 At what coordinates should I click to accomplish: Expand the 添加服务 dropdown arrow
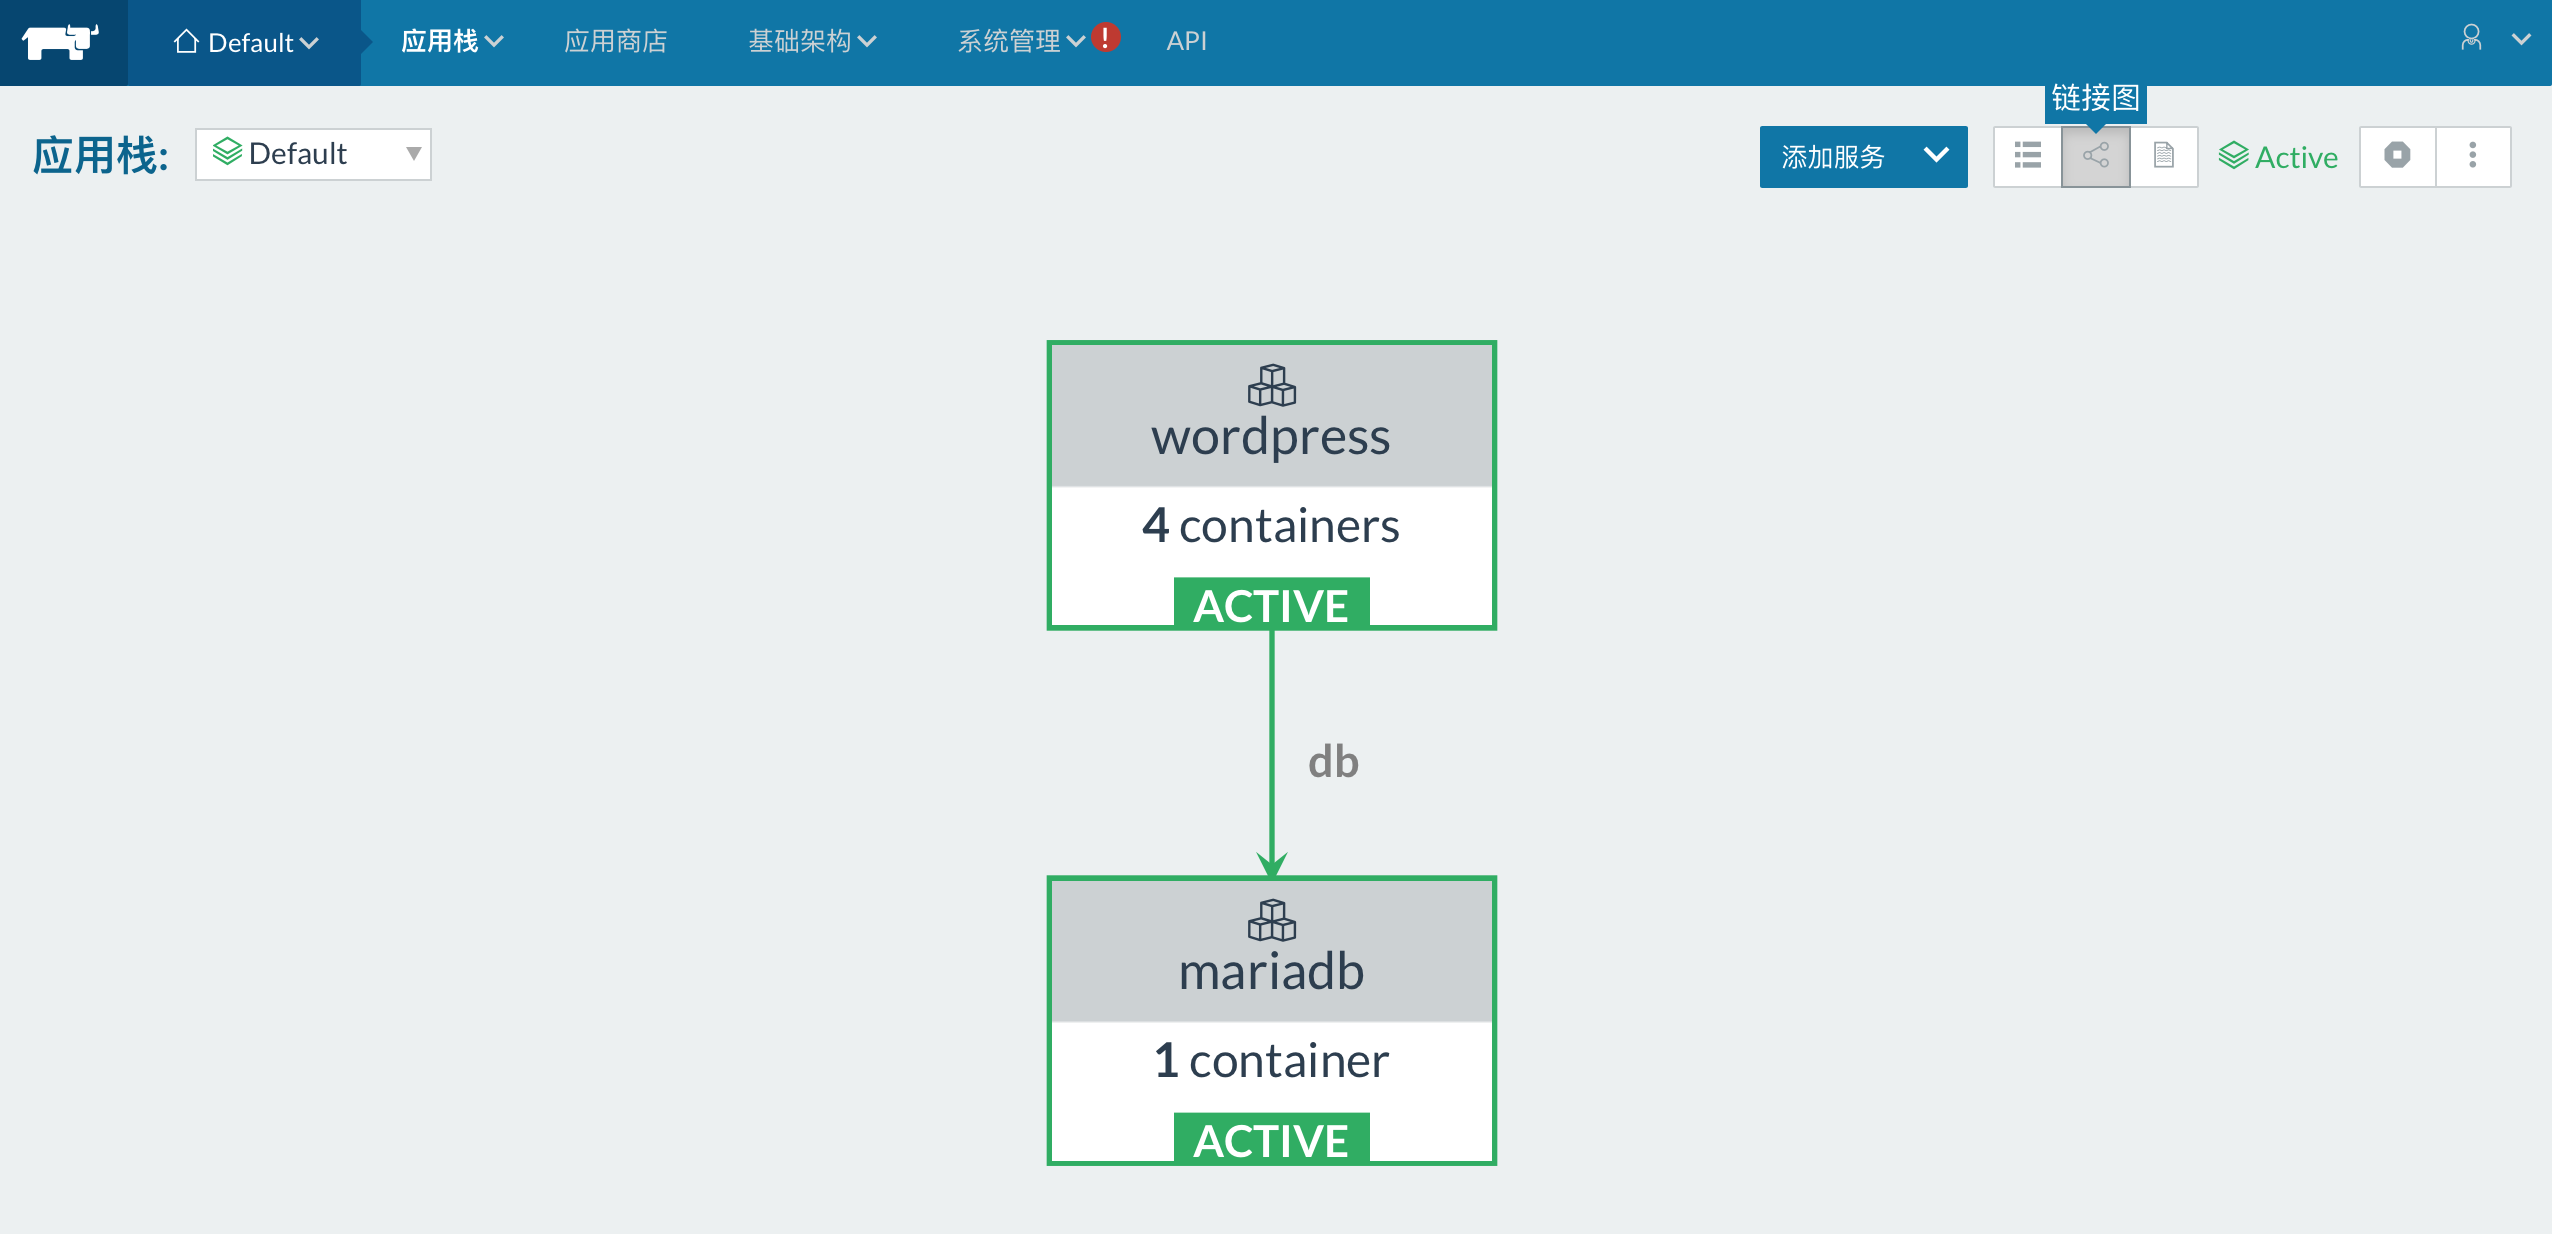pos(1936,156)
